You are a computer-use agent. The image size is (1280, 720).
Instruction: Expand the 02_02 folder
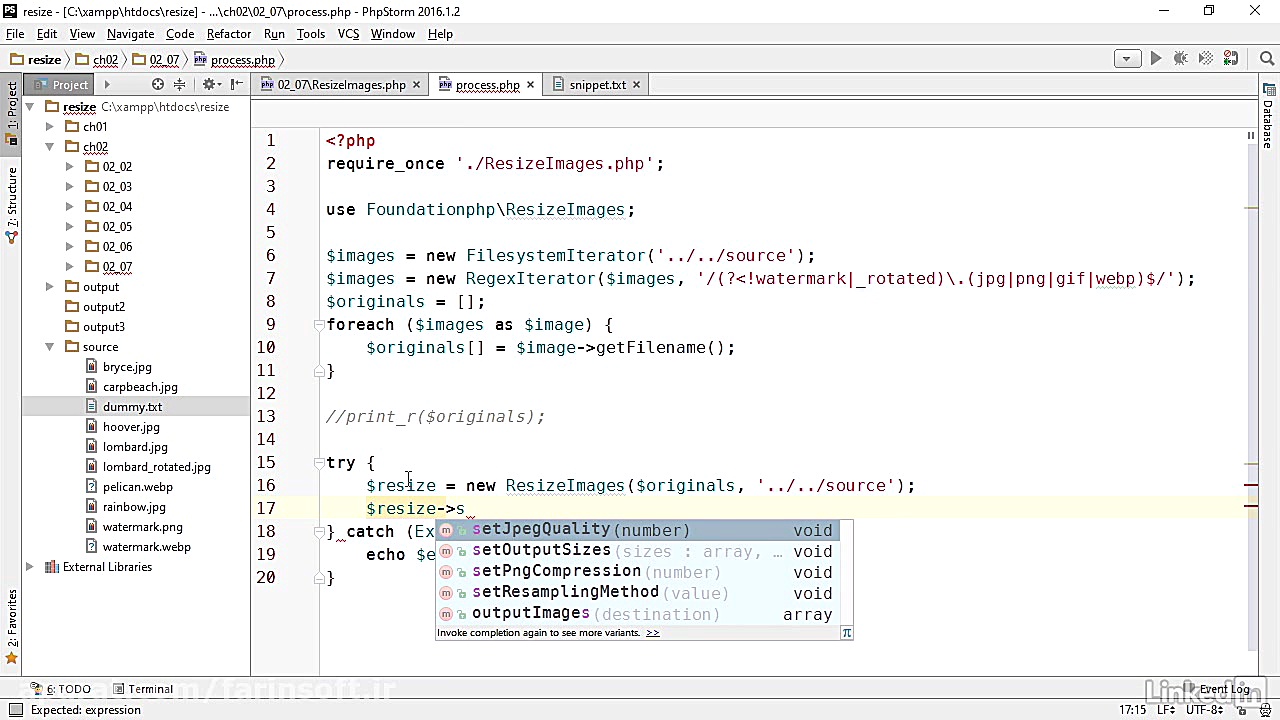pos(69,167)
